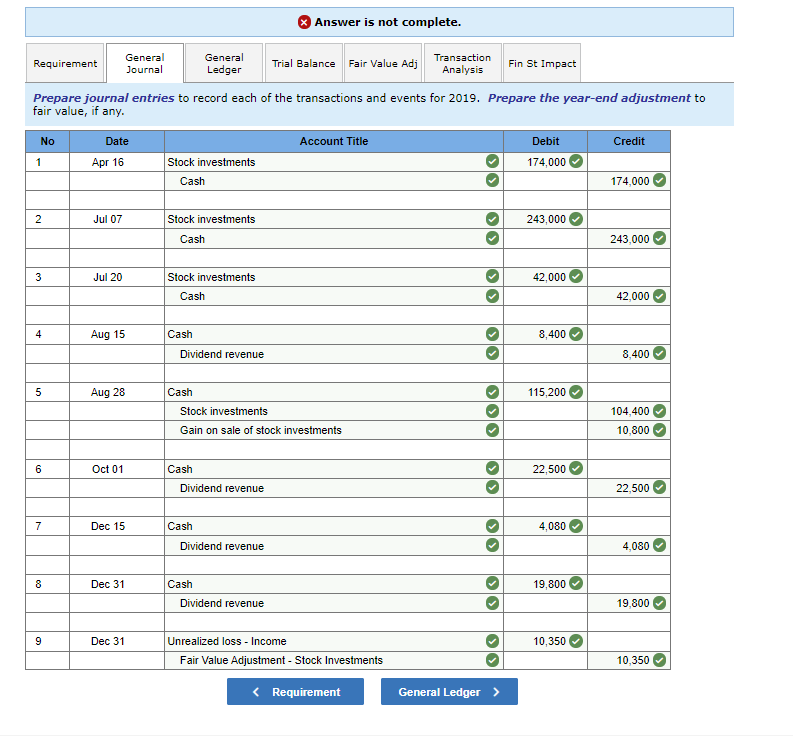Click the Dec 15 date cell
The width and height of the screenshot is (793, 737).
click(117, 527)
